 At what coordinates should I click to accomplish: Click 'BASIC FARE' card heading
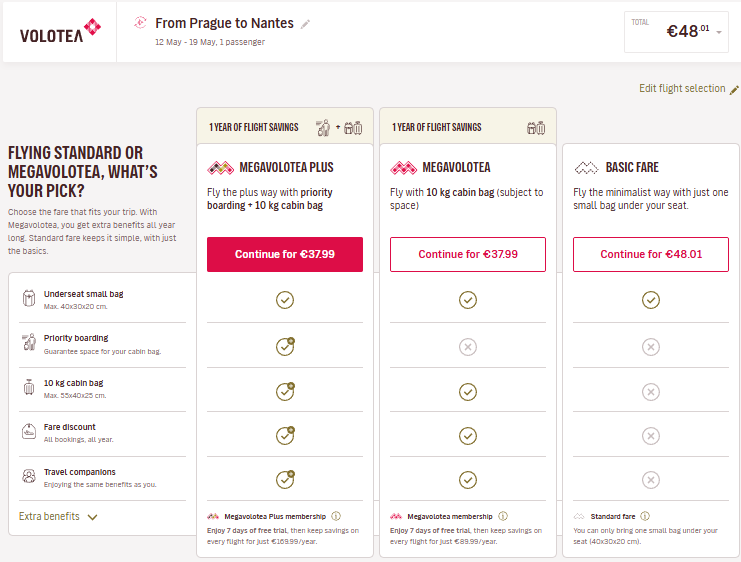pyautogui.click(x=632, y=167)
